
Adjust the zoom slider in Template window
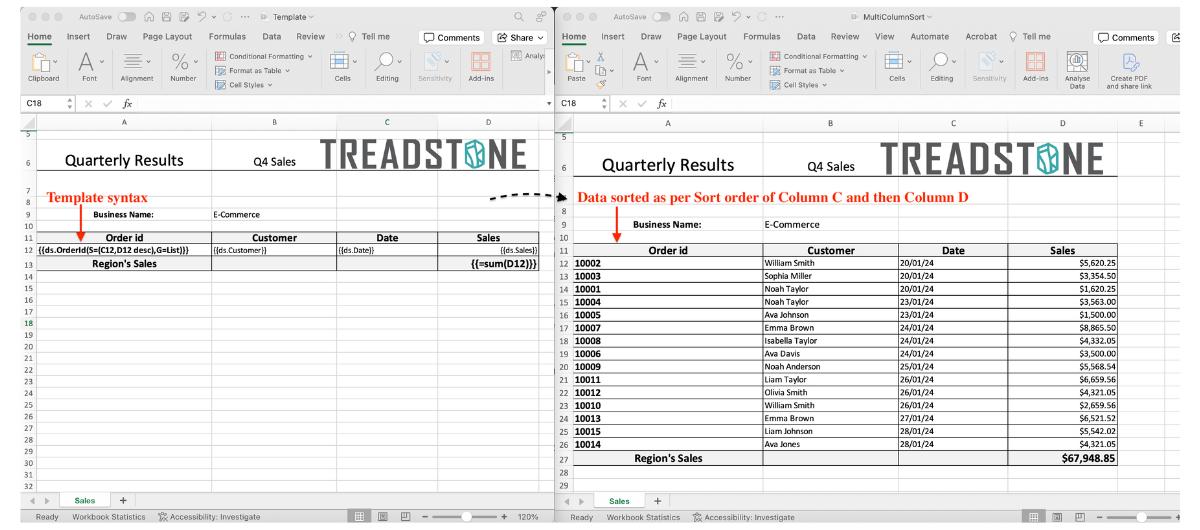click(467, 517)
